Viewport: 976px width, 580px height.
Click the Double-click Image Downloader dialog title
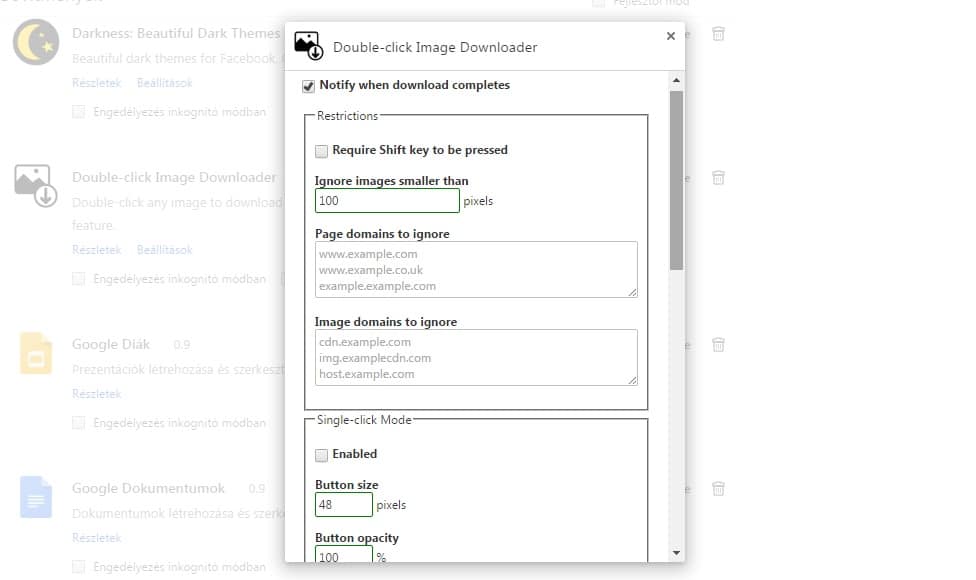[x=435, y=47]
